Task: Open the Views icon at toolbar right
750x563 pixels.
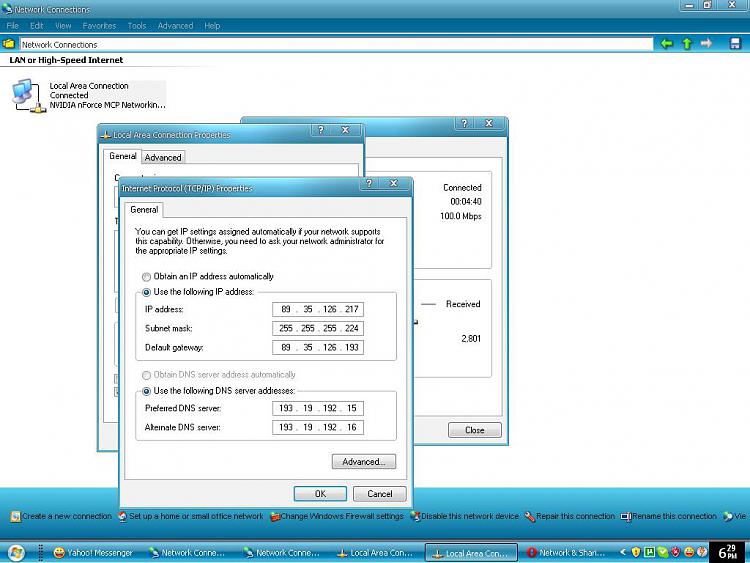Action: pos(735,44)
